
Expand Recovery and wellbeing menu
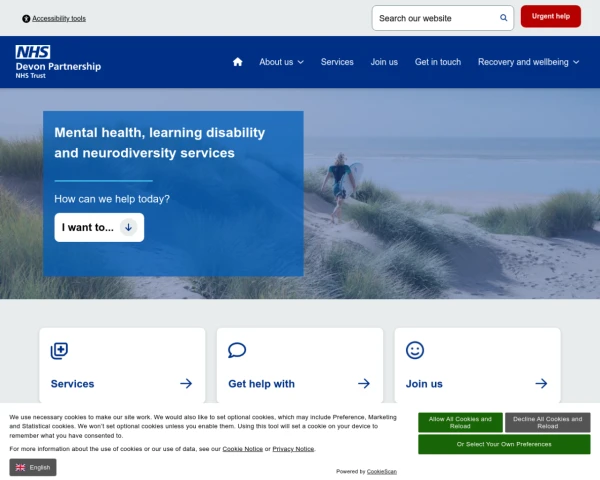point(528,62)
